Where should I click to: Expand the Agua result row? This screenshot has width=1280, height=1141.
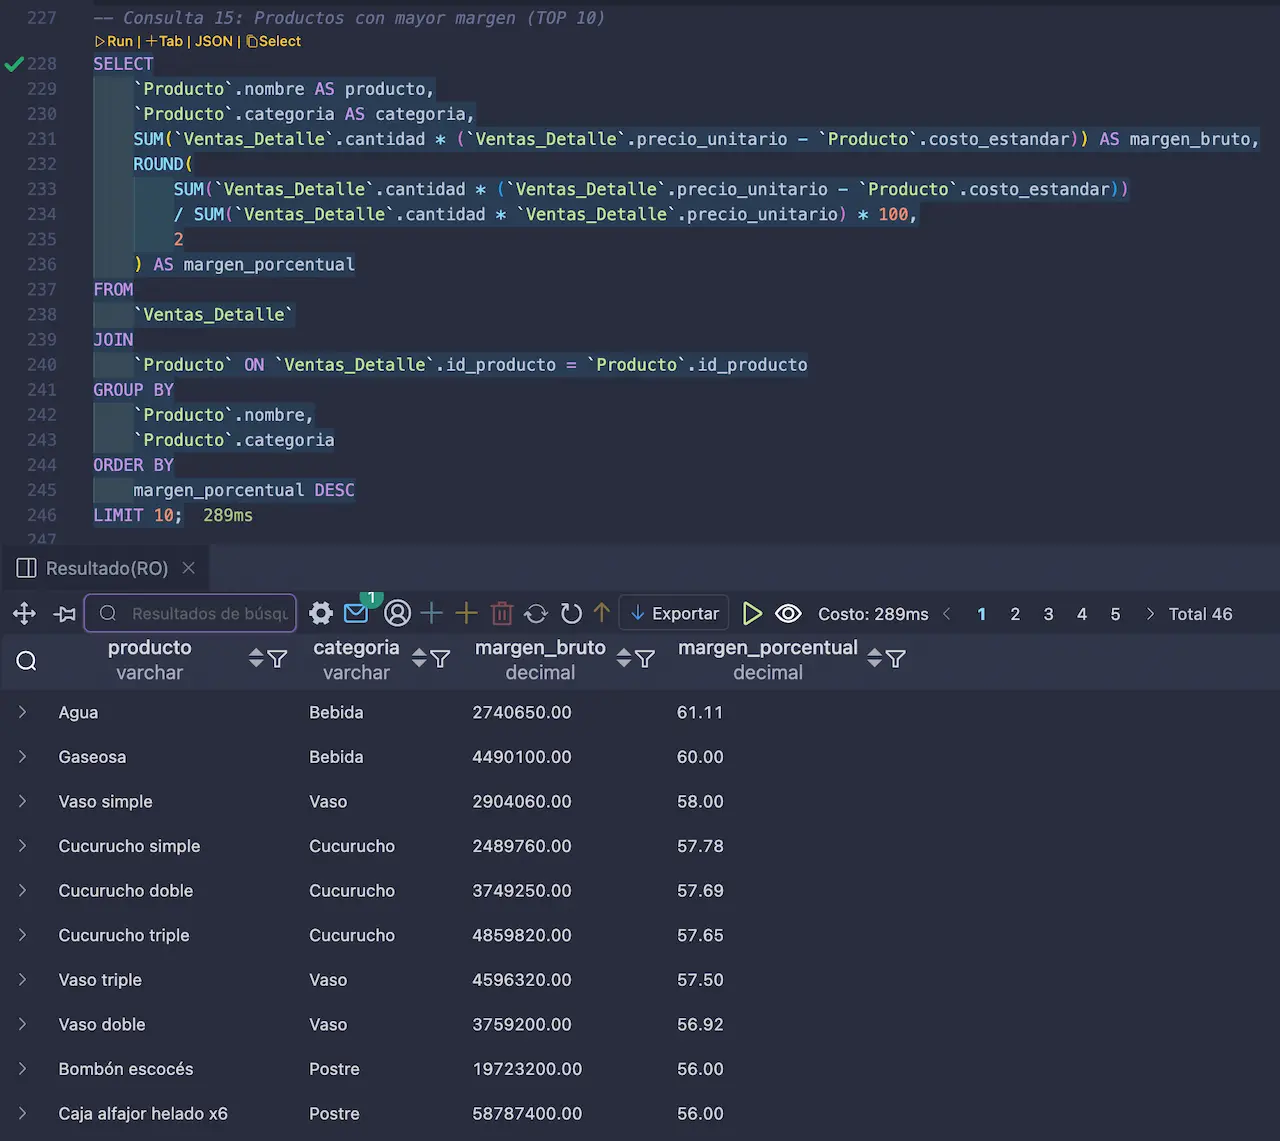coord(22,712)
